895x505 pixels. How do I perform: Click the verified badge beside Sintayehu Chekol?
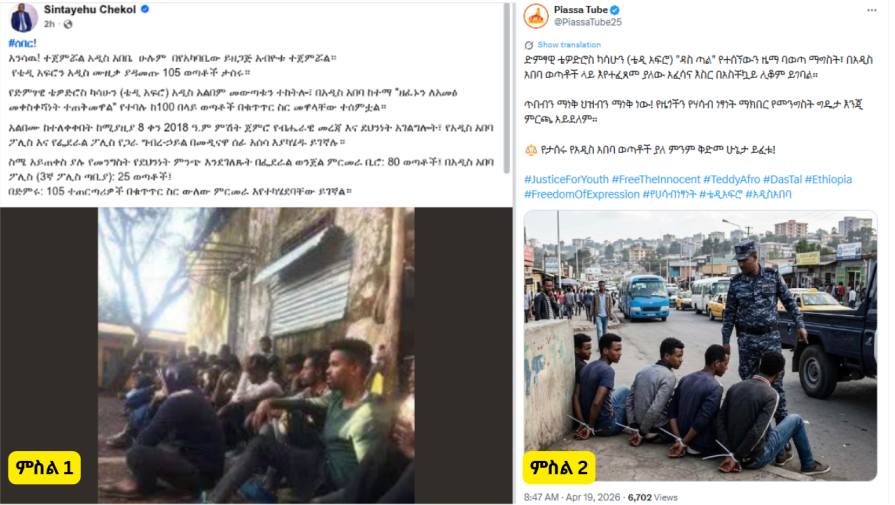[145, 9]
